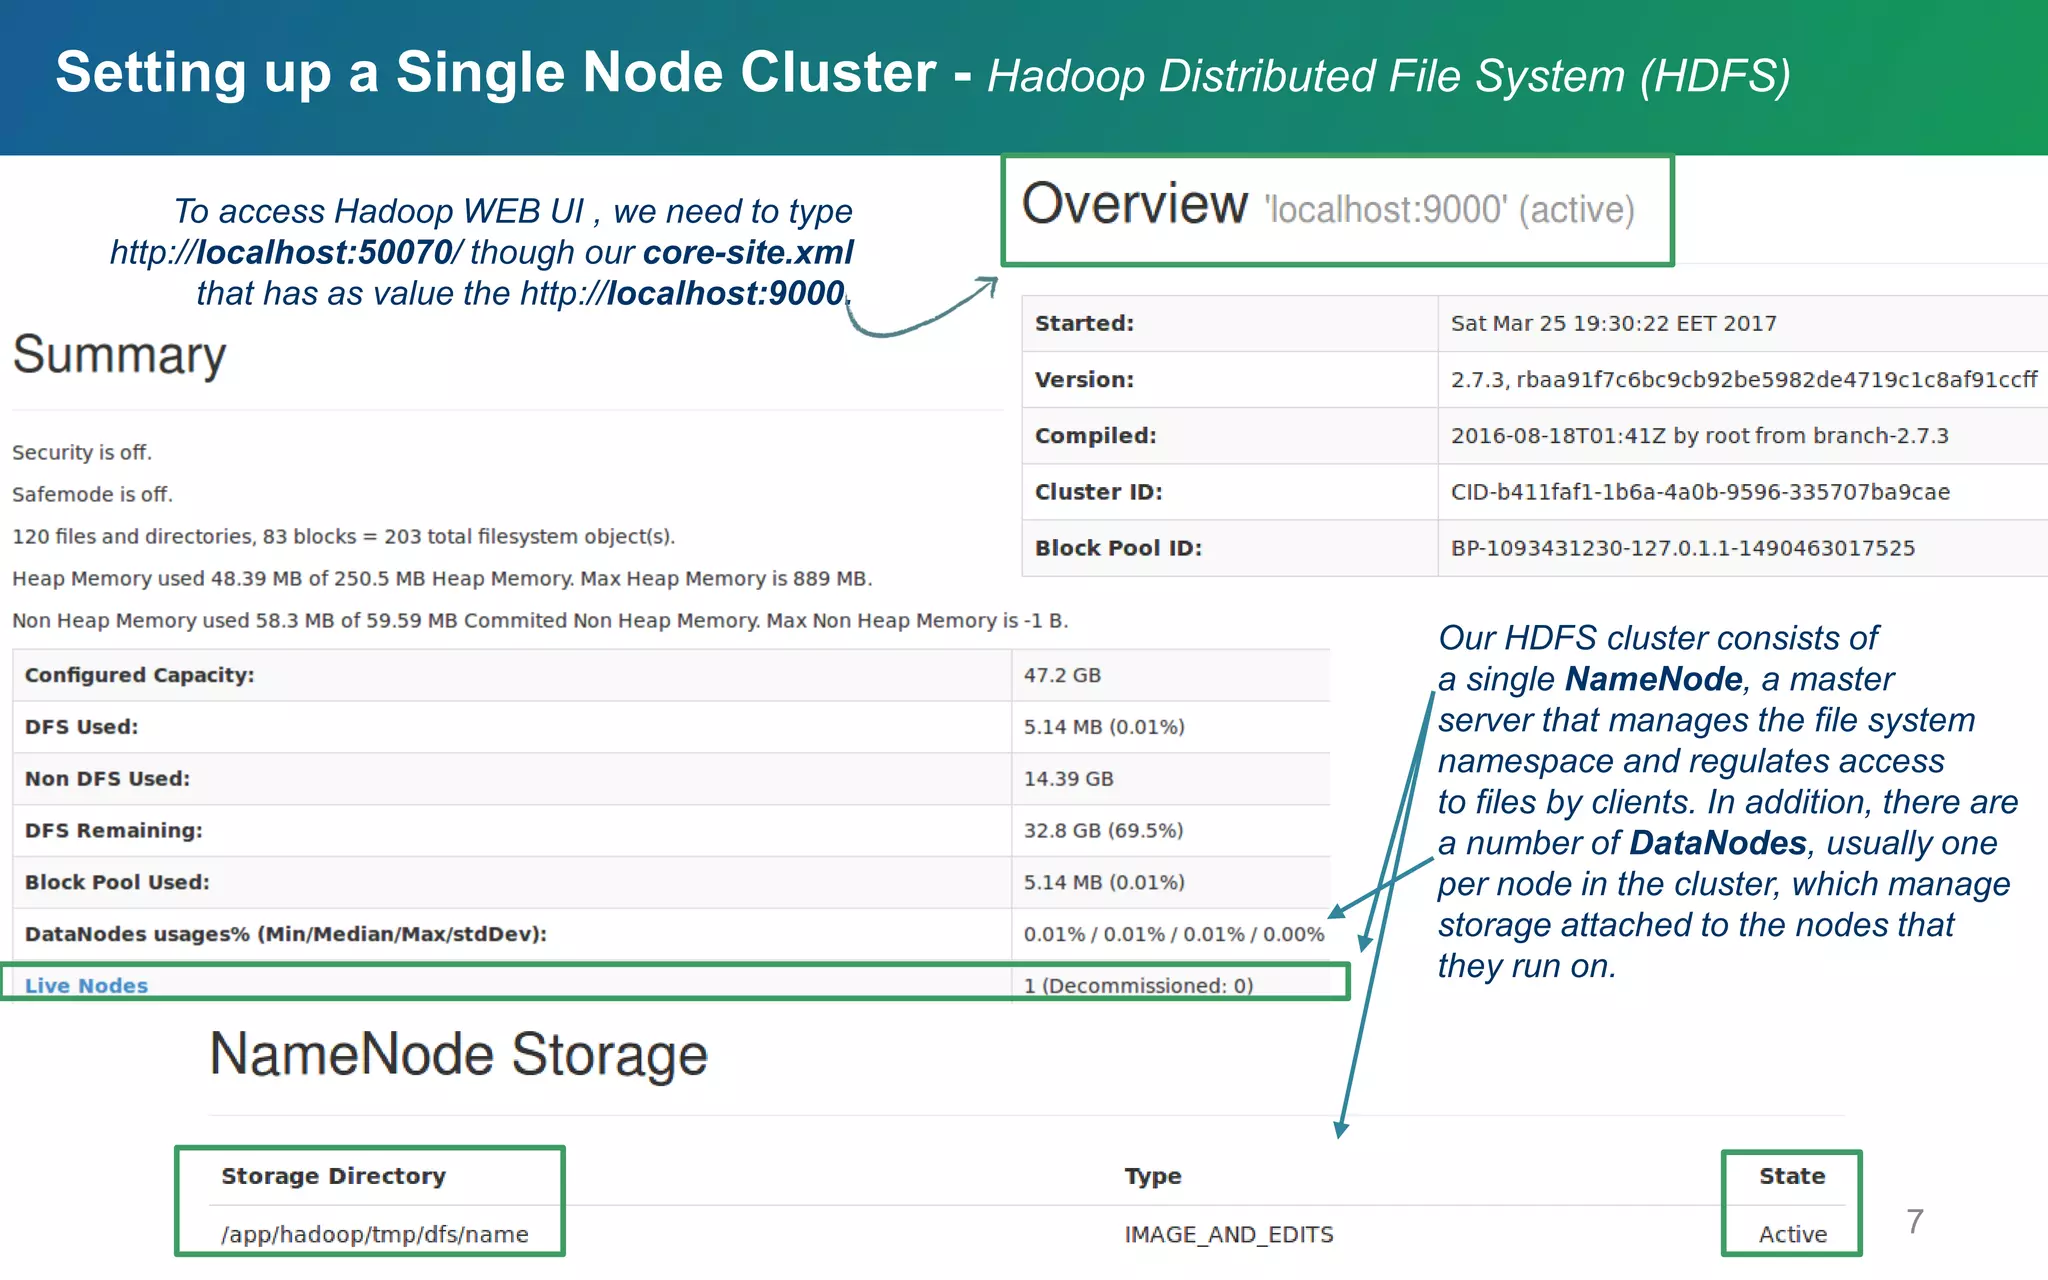Image resolution: width=2048 pixels, height=1280 pixels.
Task: Click the slide page number 7
Action: click(x=1915, y=1221)
